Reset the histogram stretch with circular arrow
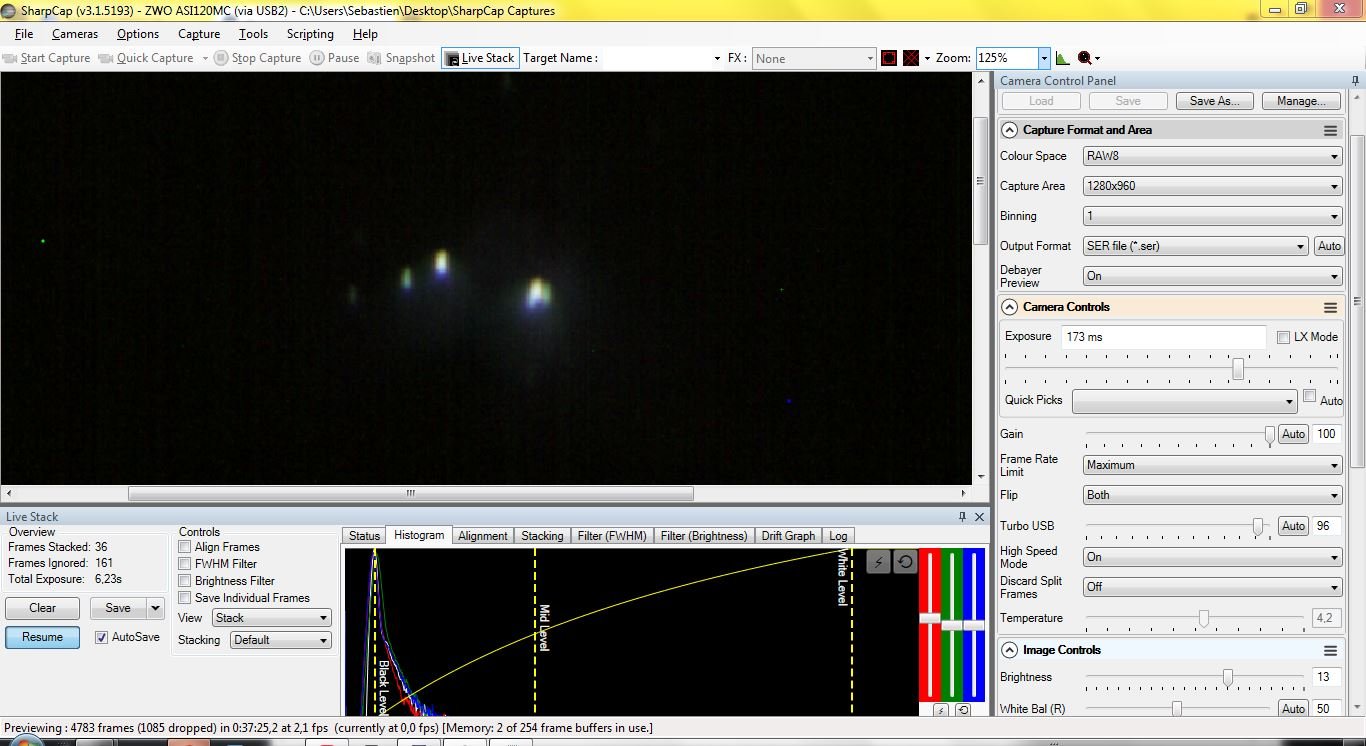Viewport: 1366px width, 746px height. [x=905, y=562]
